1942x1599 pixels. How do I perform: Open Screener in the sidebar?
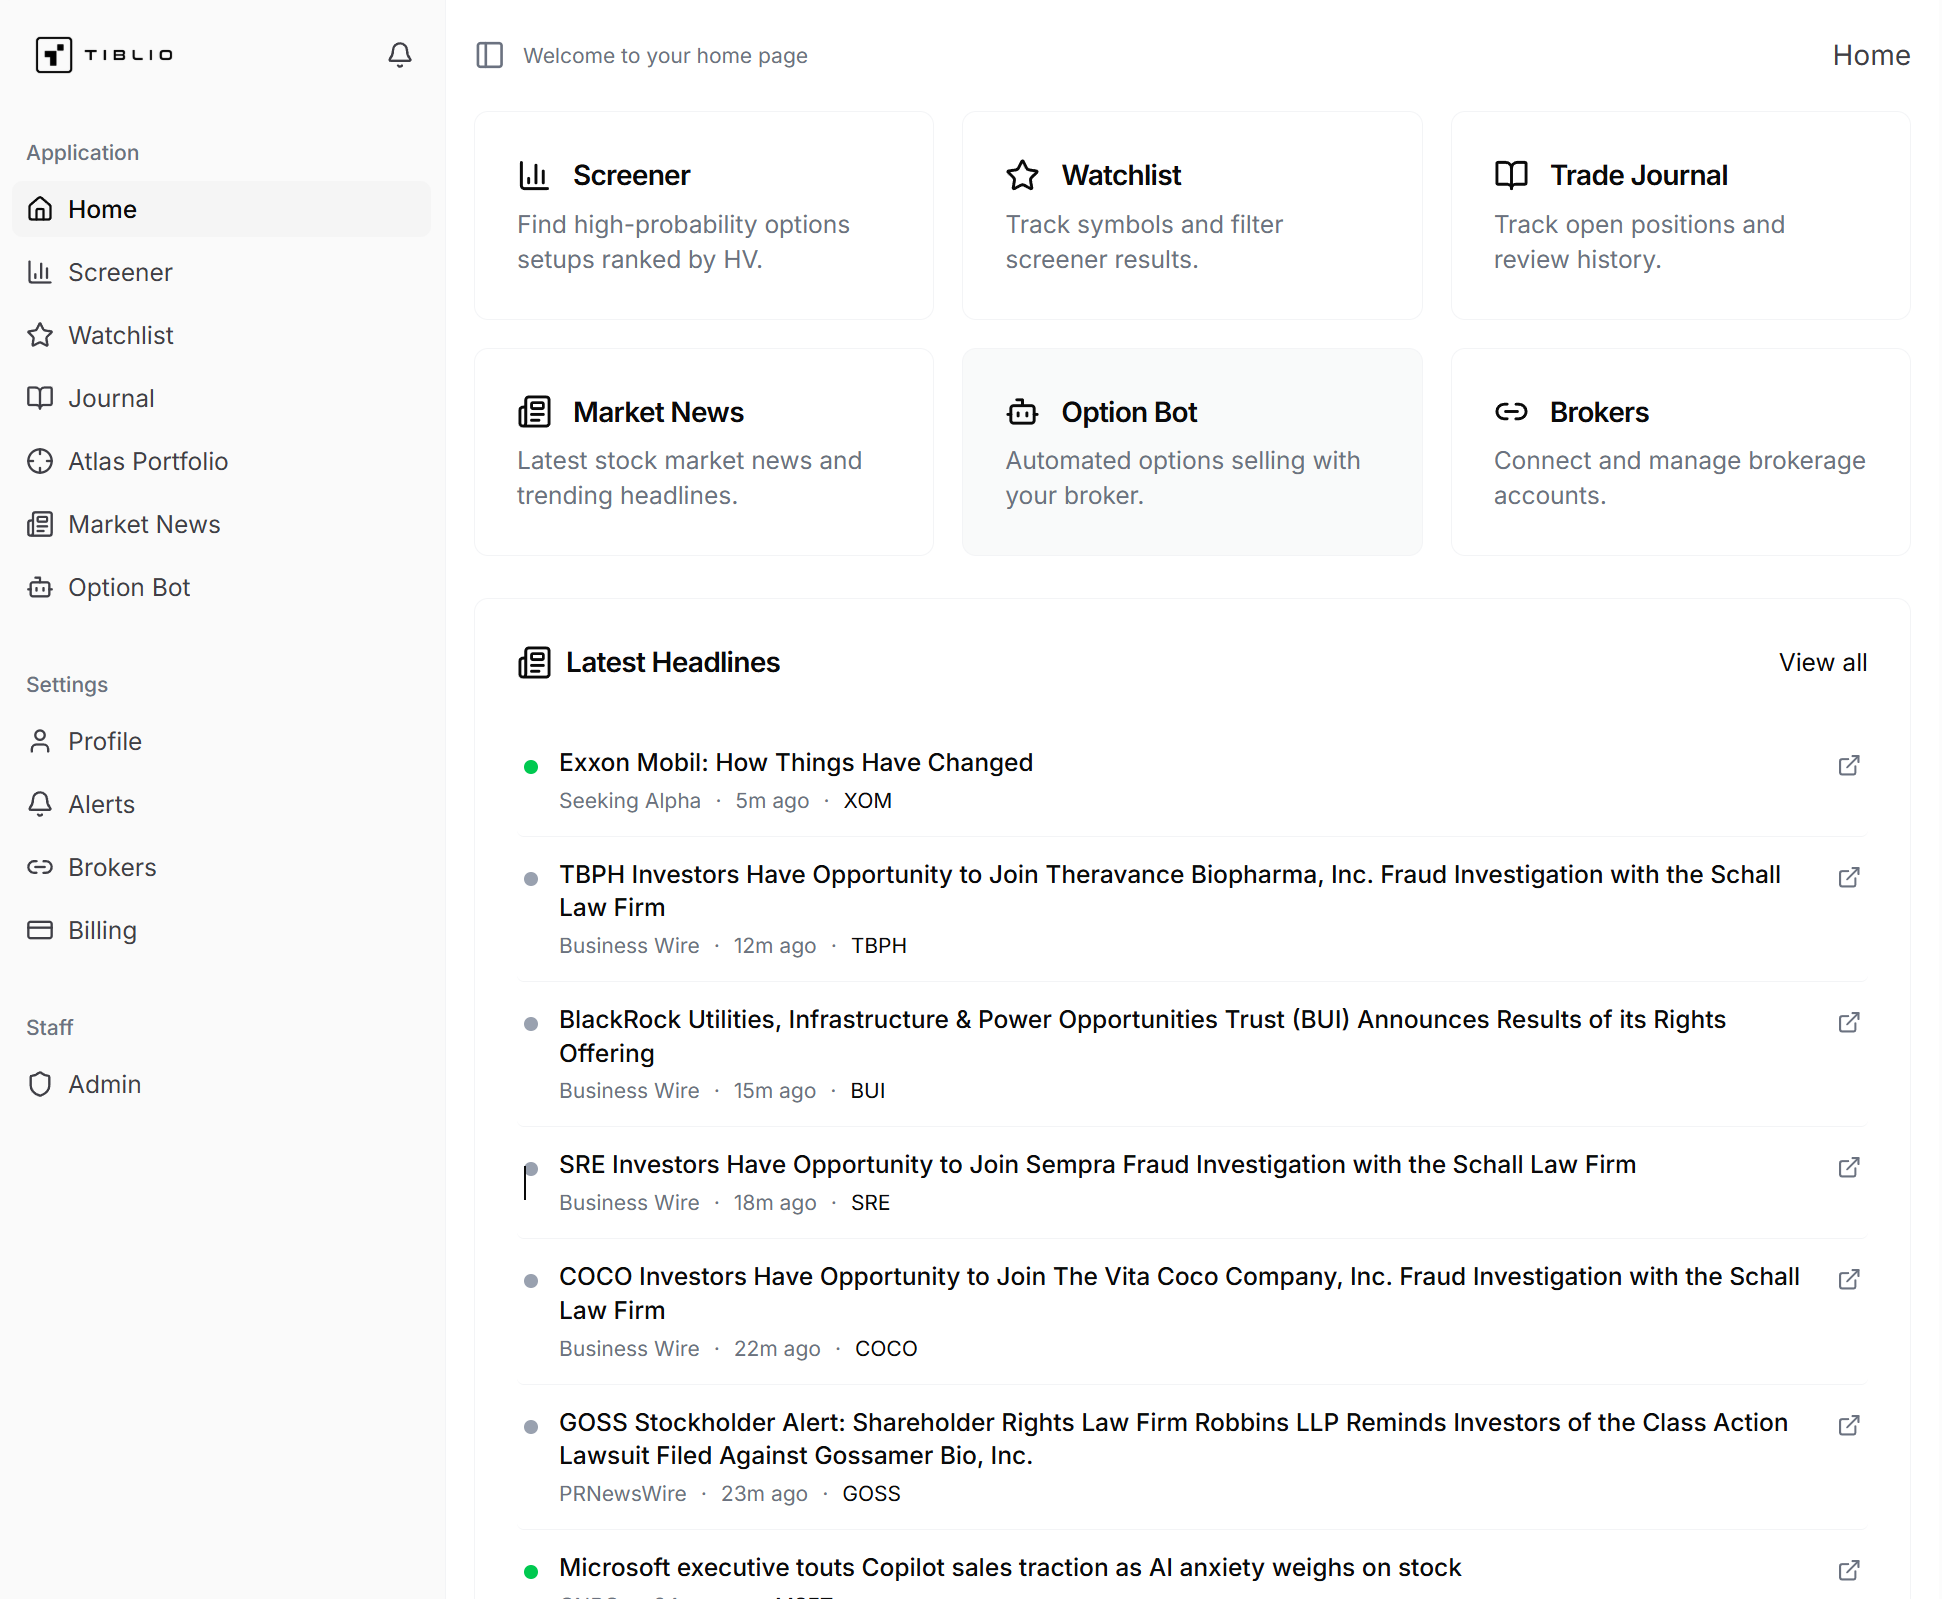[x=120, y=272]
